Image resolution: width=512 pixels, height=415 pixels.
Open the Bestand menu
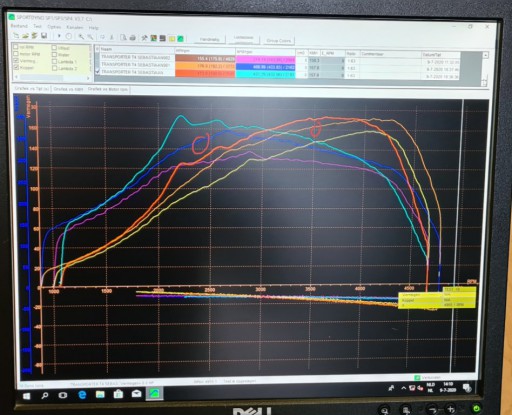[x=19, y=26]
